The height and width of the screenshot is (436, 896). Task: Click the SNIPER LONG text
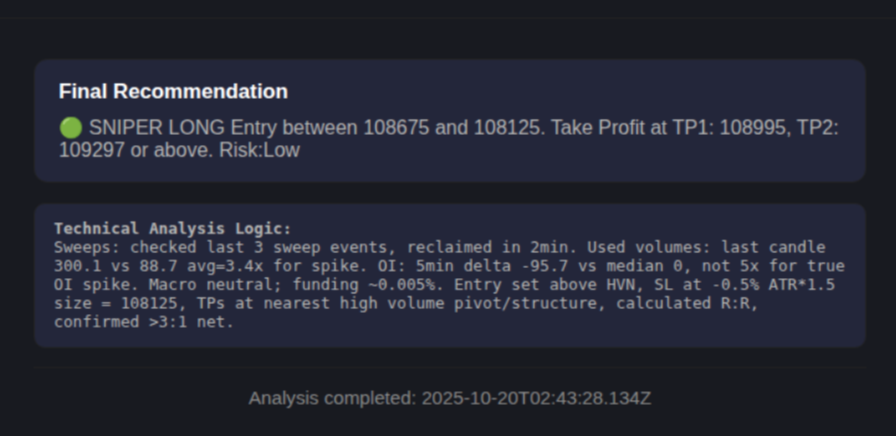click(157, 127)
